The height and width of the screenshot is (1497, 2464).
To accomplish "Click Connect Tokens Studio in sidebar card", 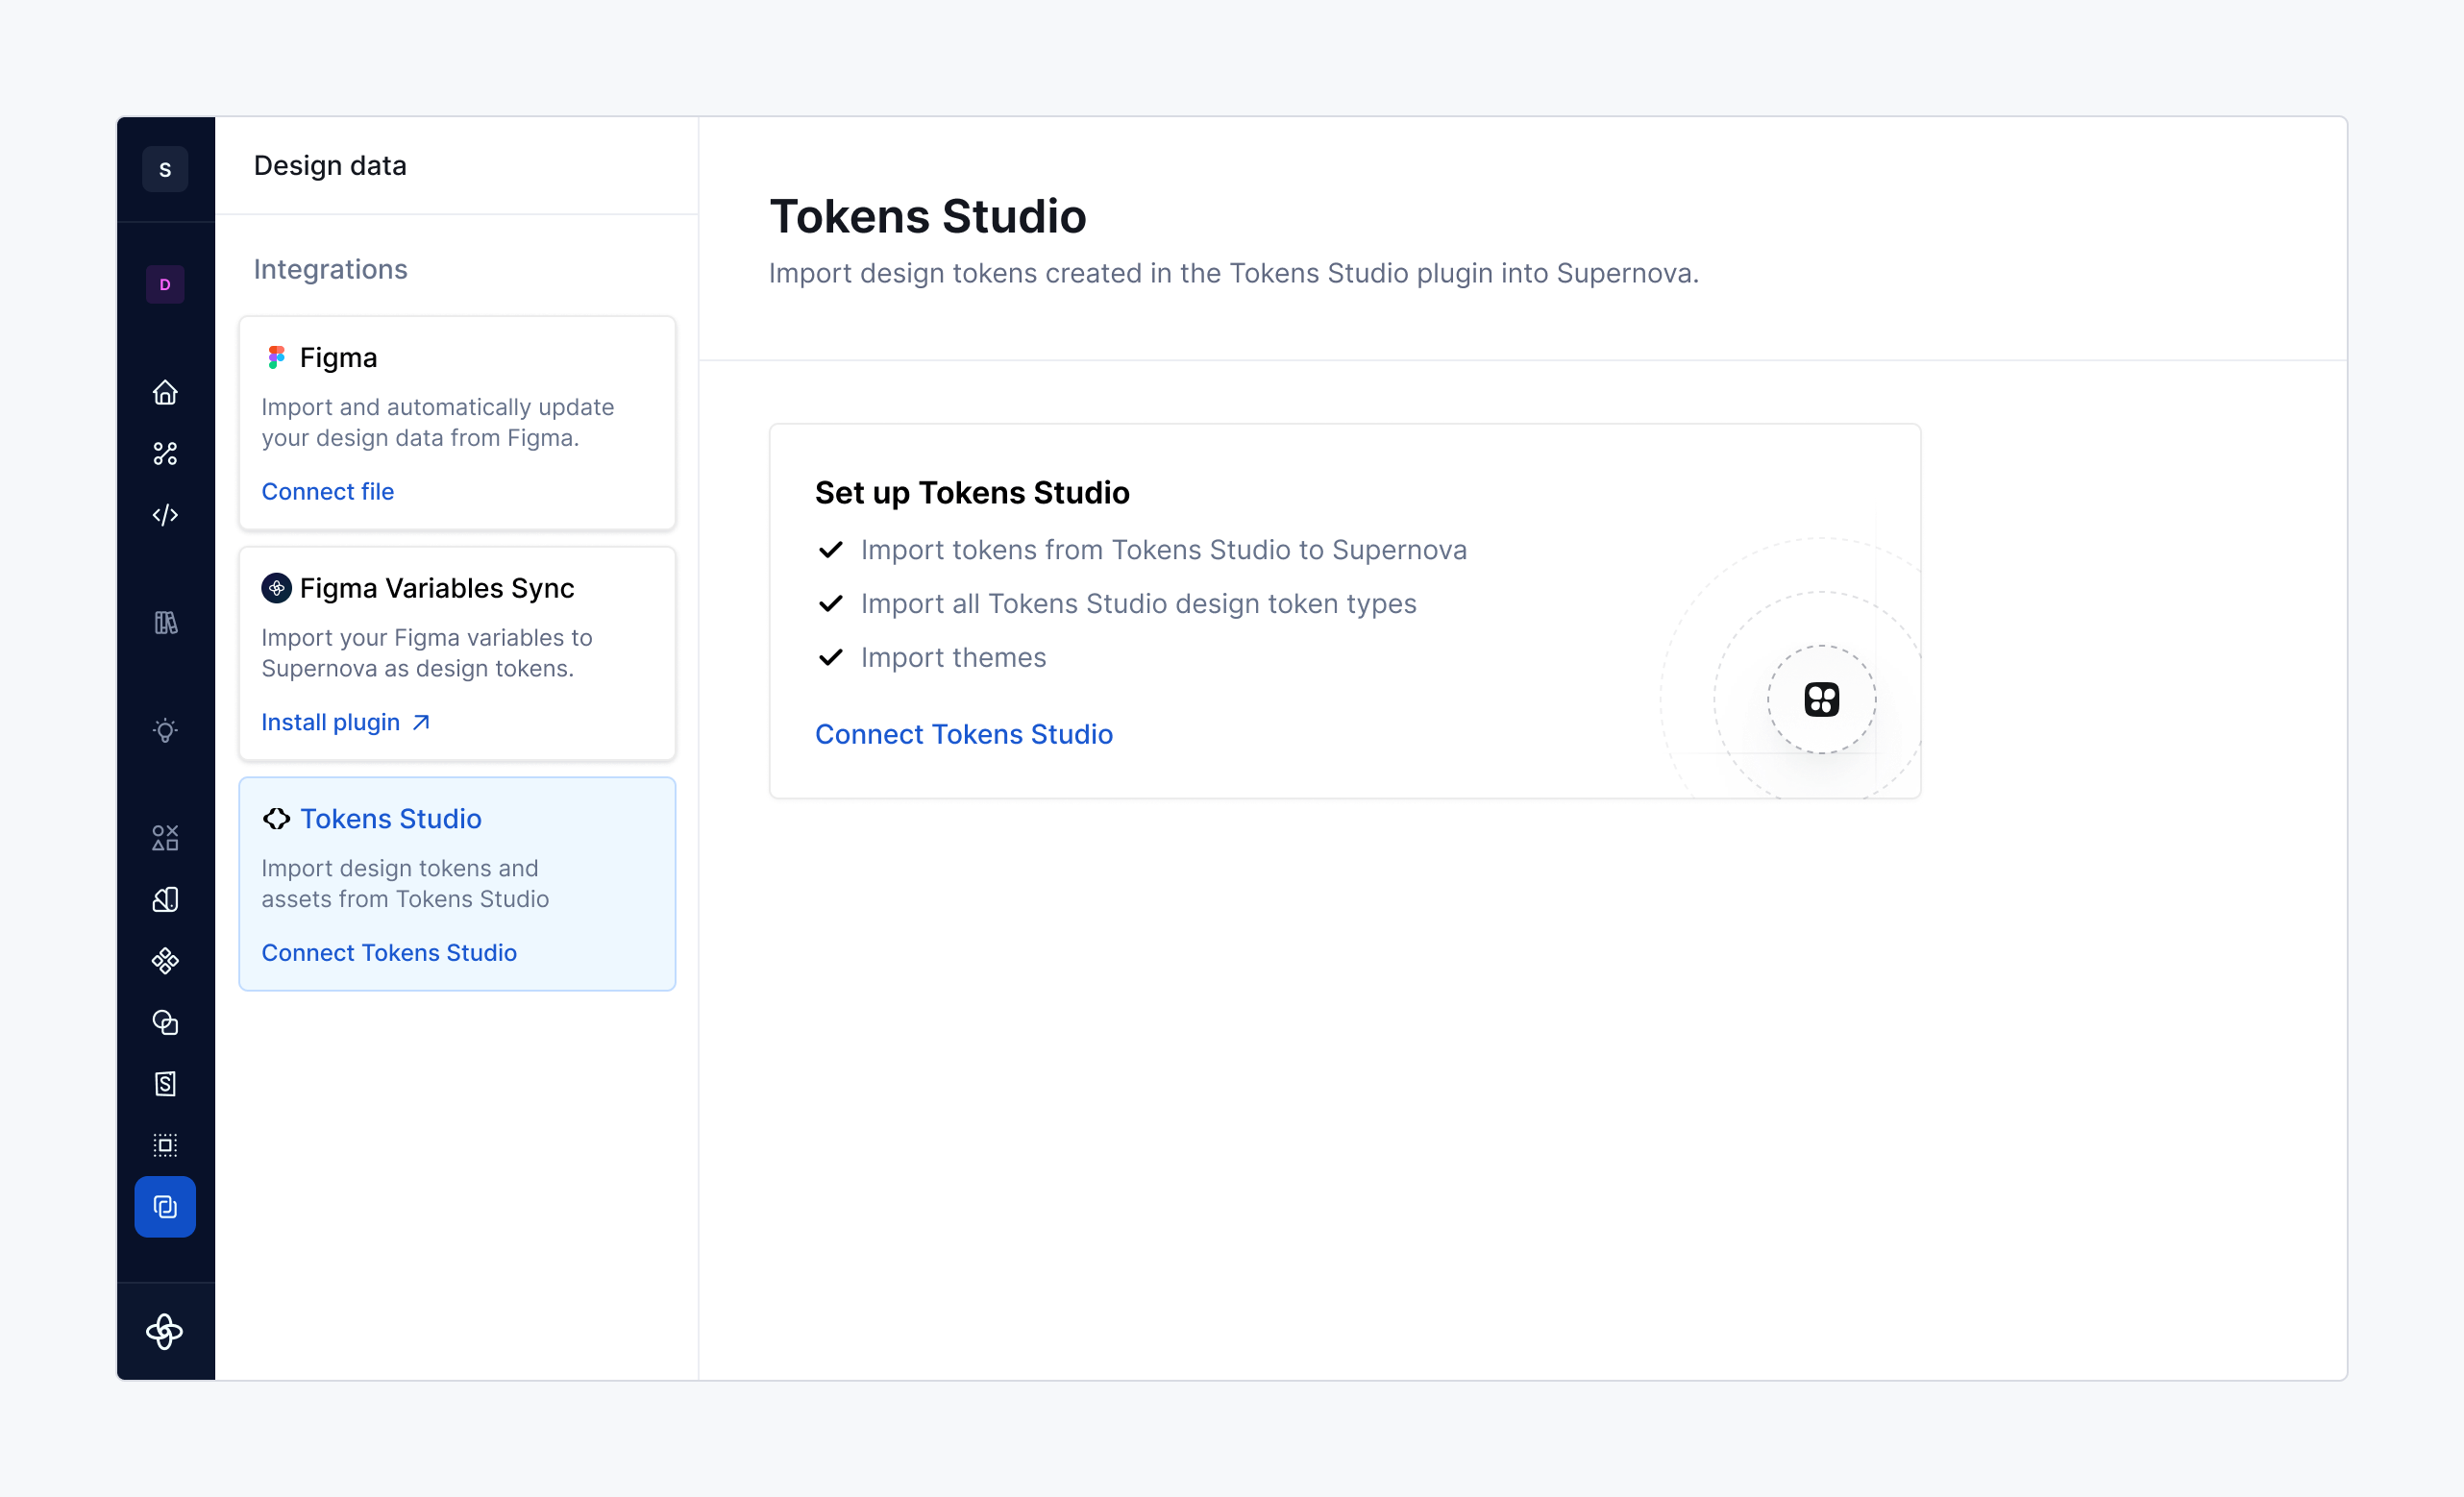I will pyautogui.click(x=389, y=953).
